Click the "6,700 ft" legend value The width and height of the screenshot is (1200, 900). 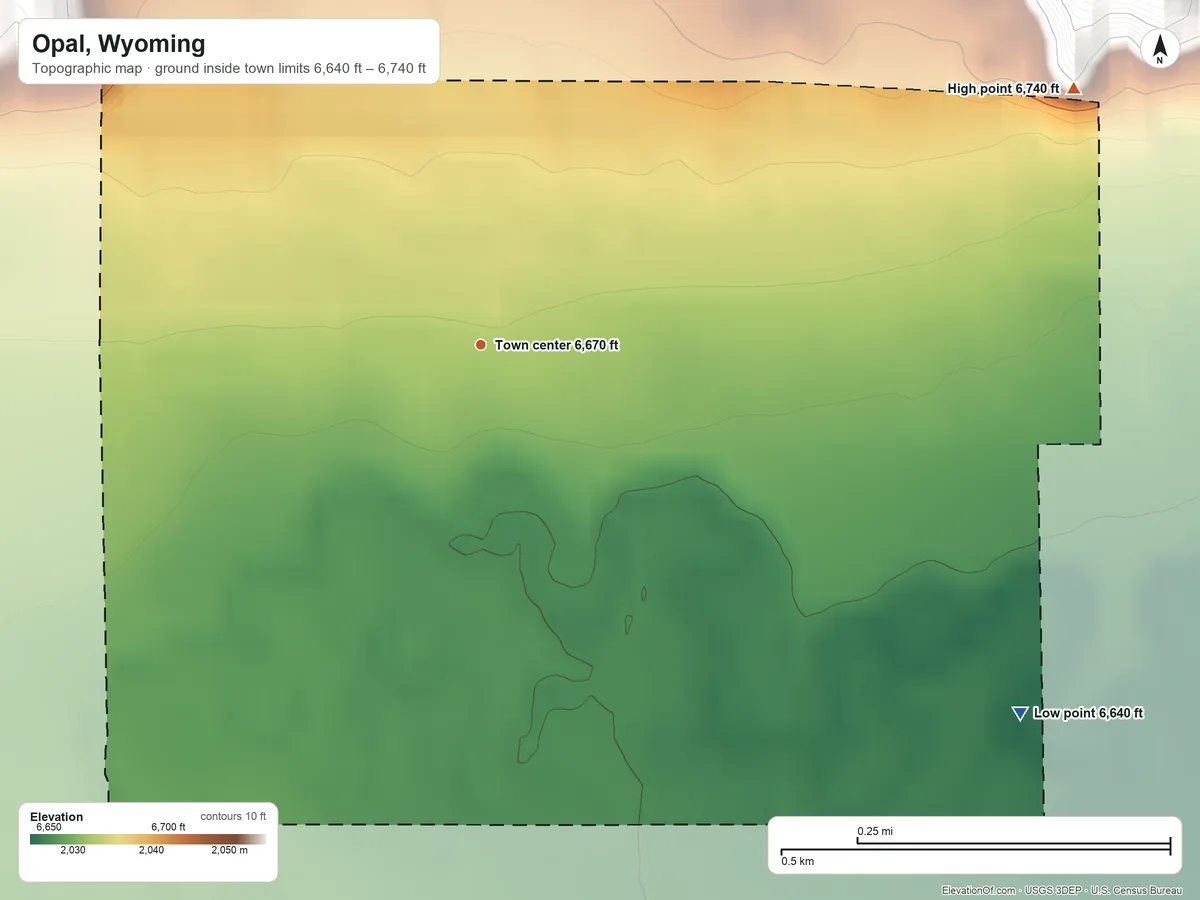[168, 827]
